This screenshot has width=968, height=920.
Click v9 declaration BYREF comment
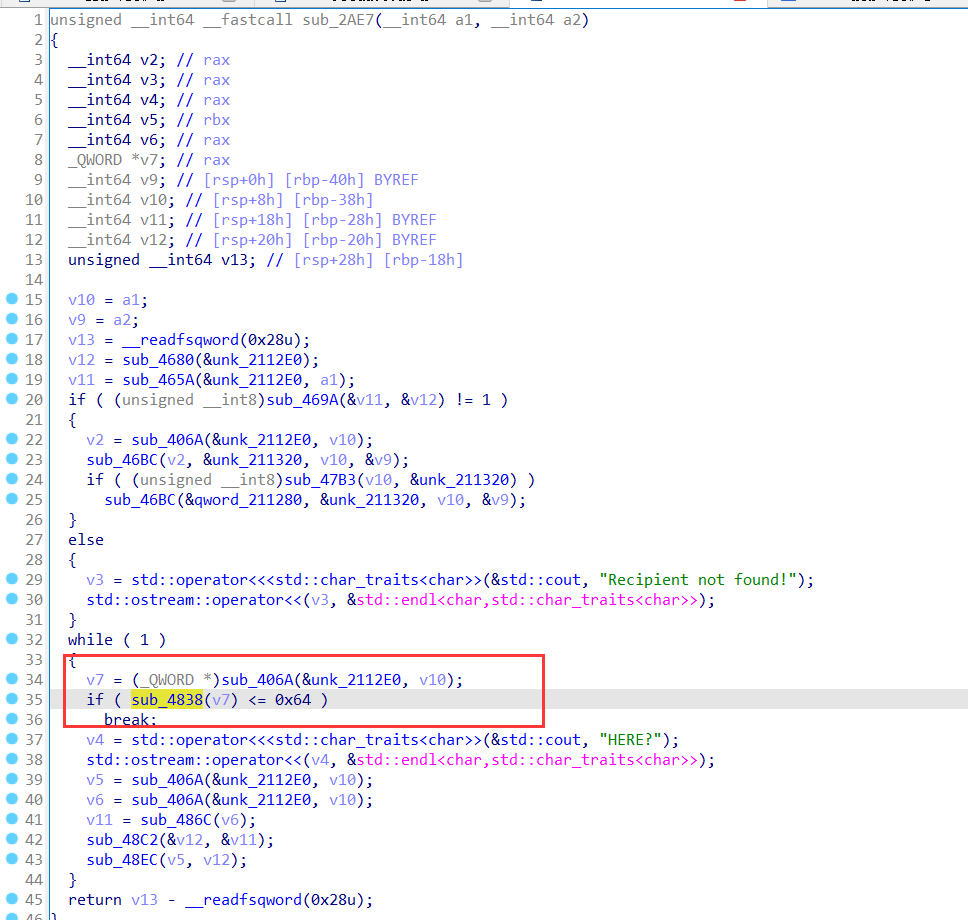pyautogui.click(x=396, y=180)
